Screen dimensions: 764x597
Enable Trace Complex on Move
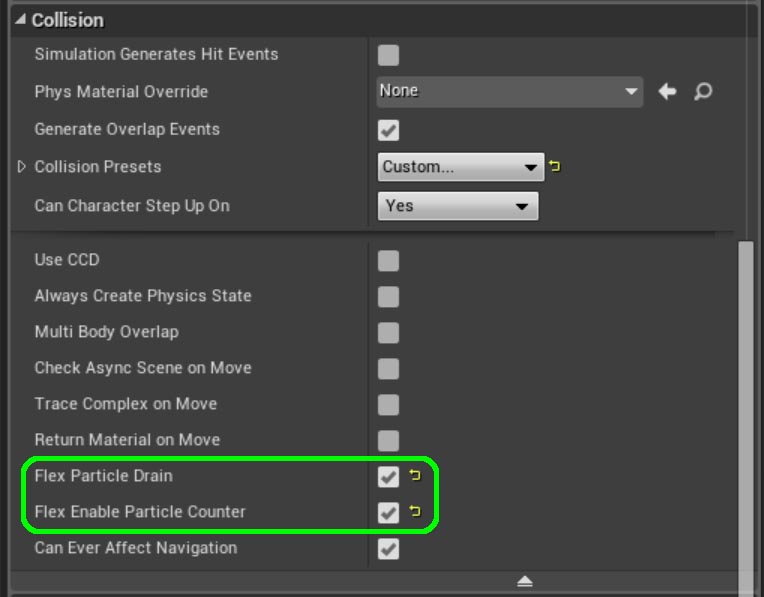click(x=388, y=404)
